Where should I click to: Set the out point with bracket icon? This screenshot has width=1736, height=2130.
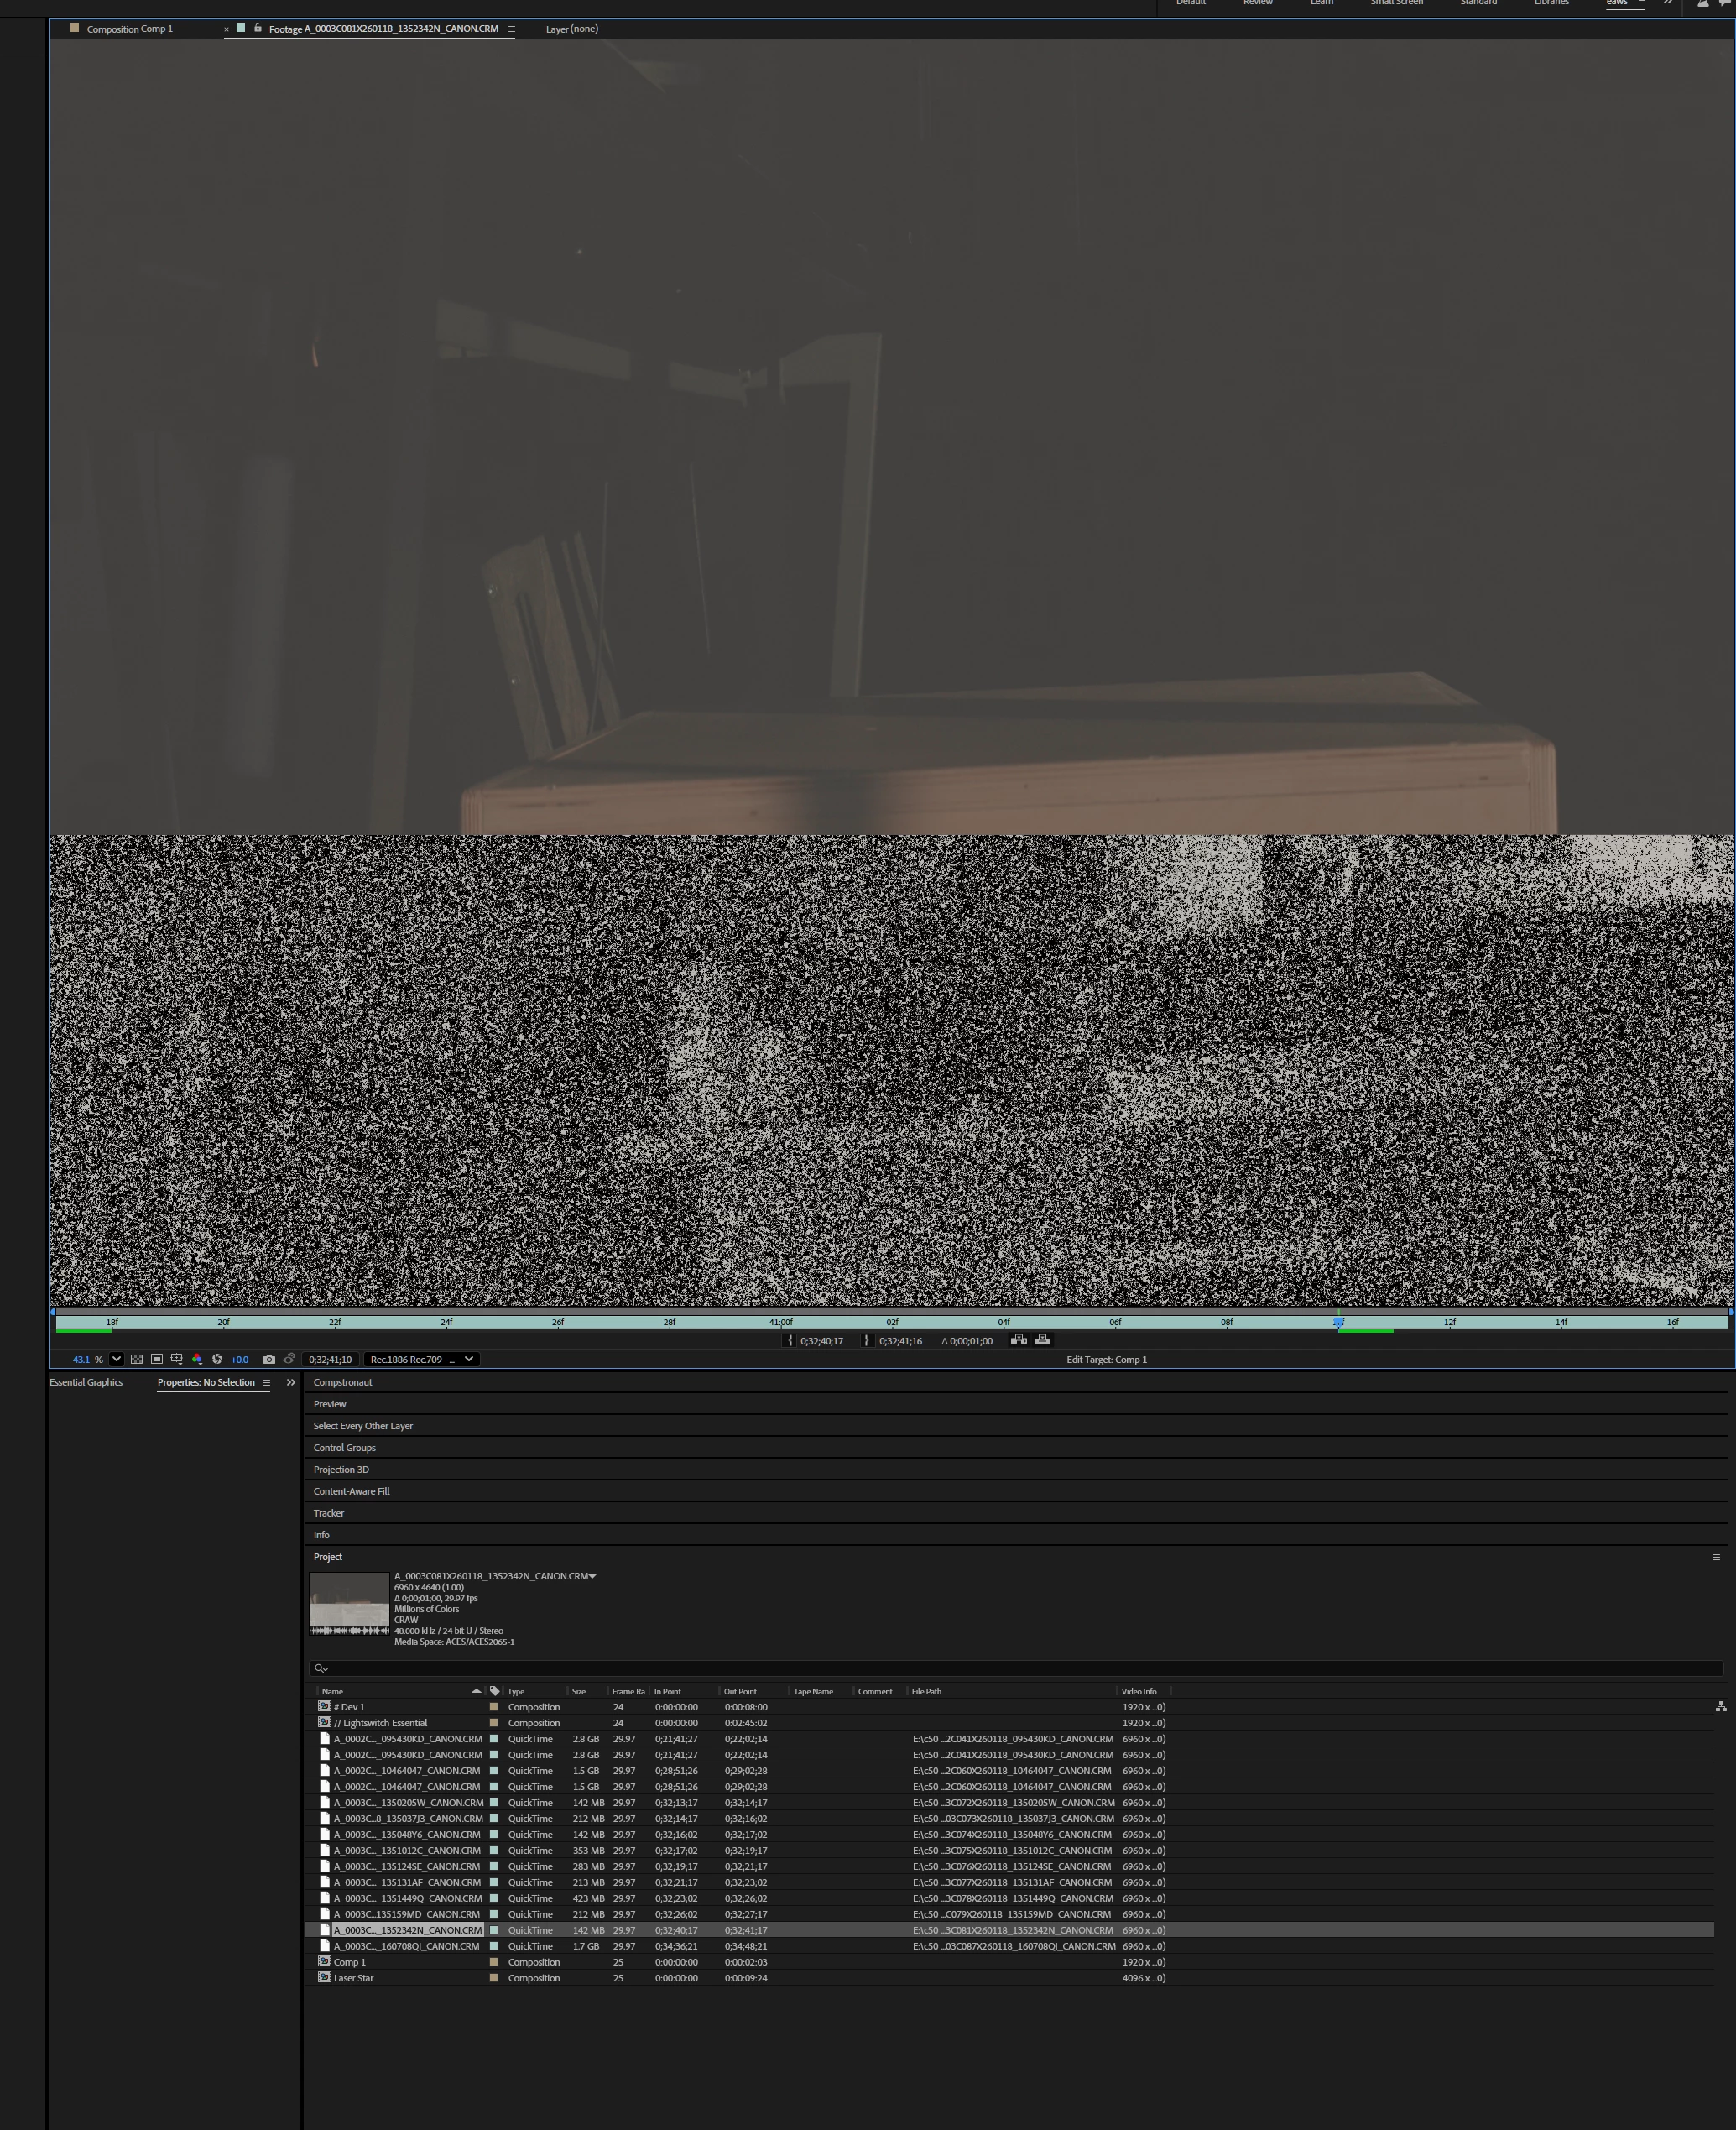(x=867, y=1341)
